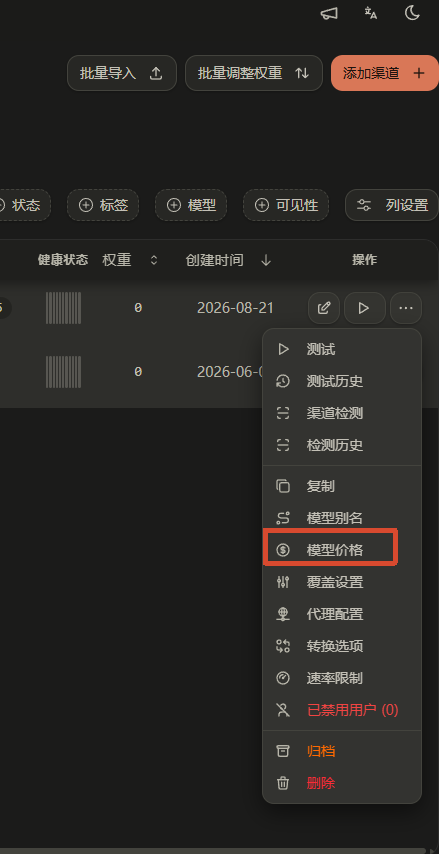Close the three-dots more actions menu
Image resolution: width=439 pixels, height=854 pixels.
[x=406, y=308]
